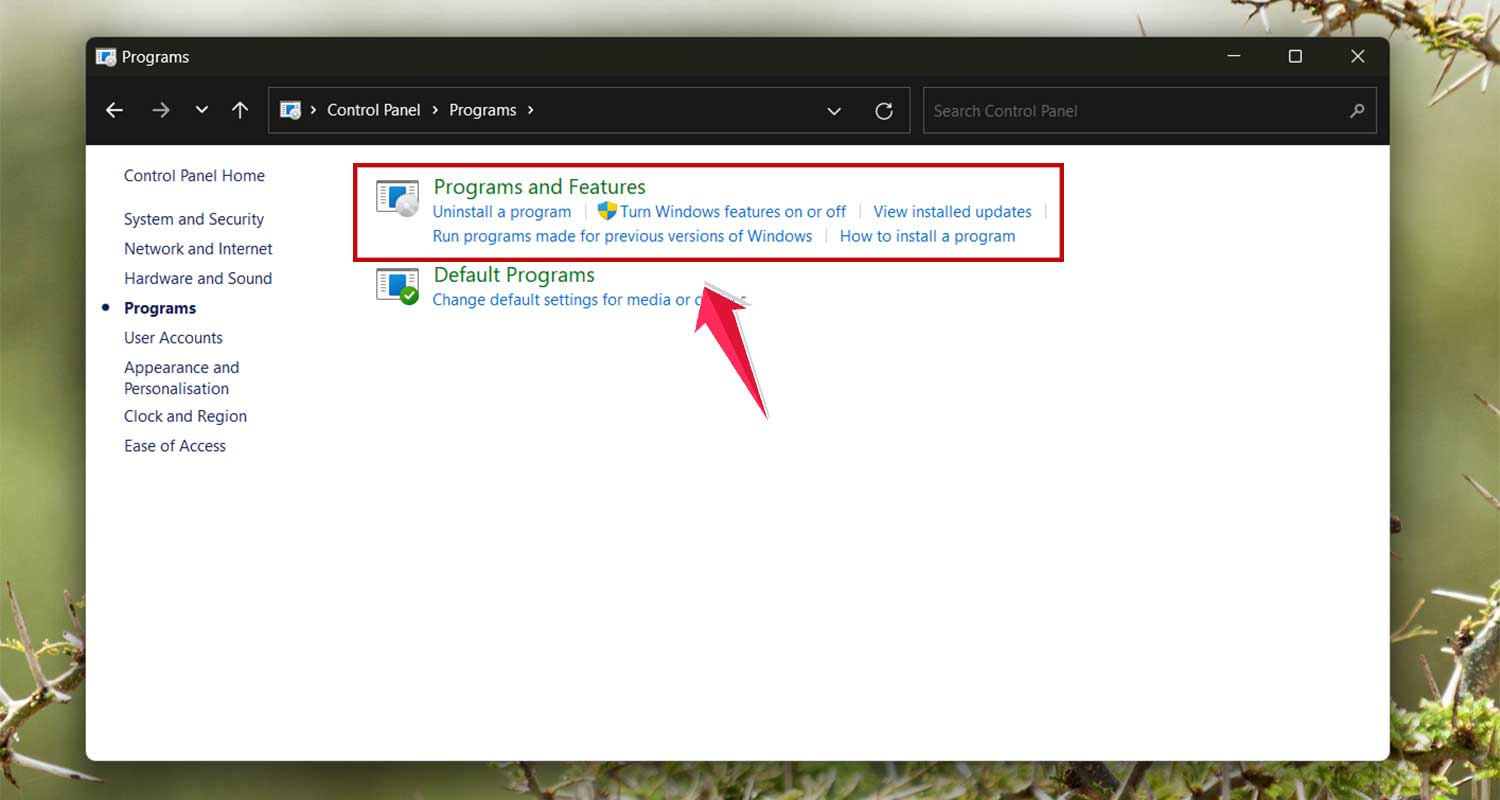Open Uninstall a program

tap(501, 211)
